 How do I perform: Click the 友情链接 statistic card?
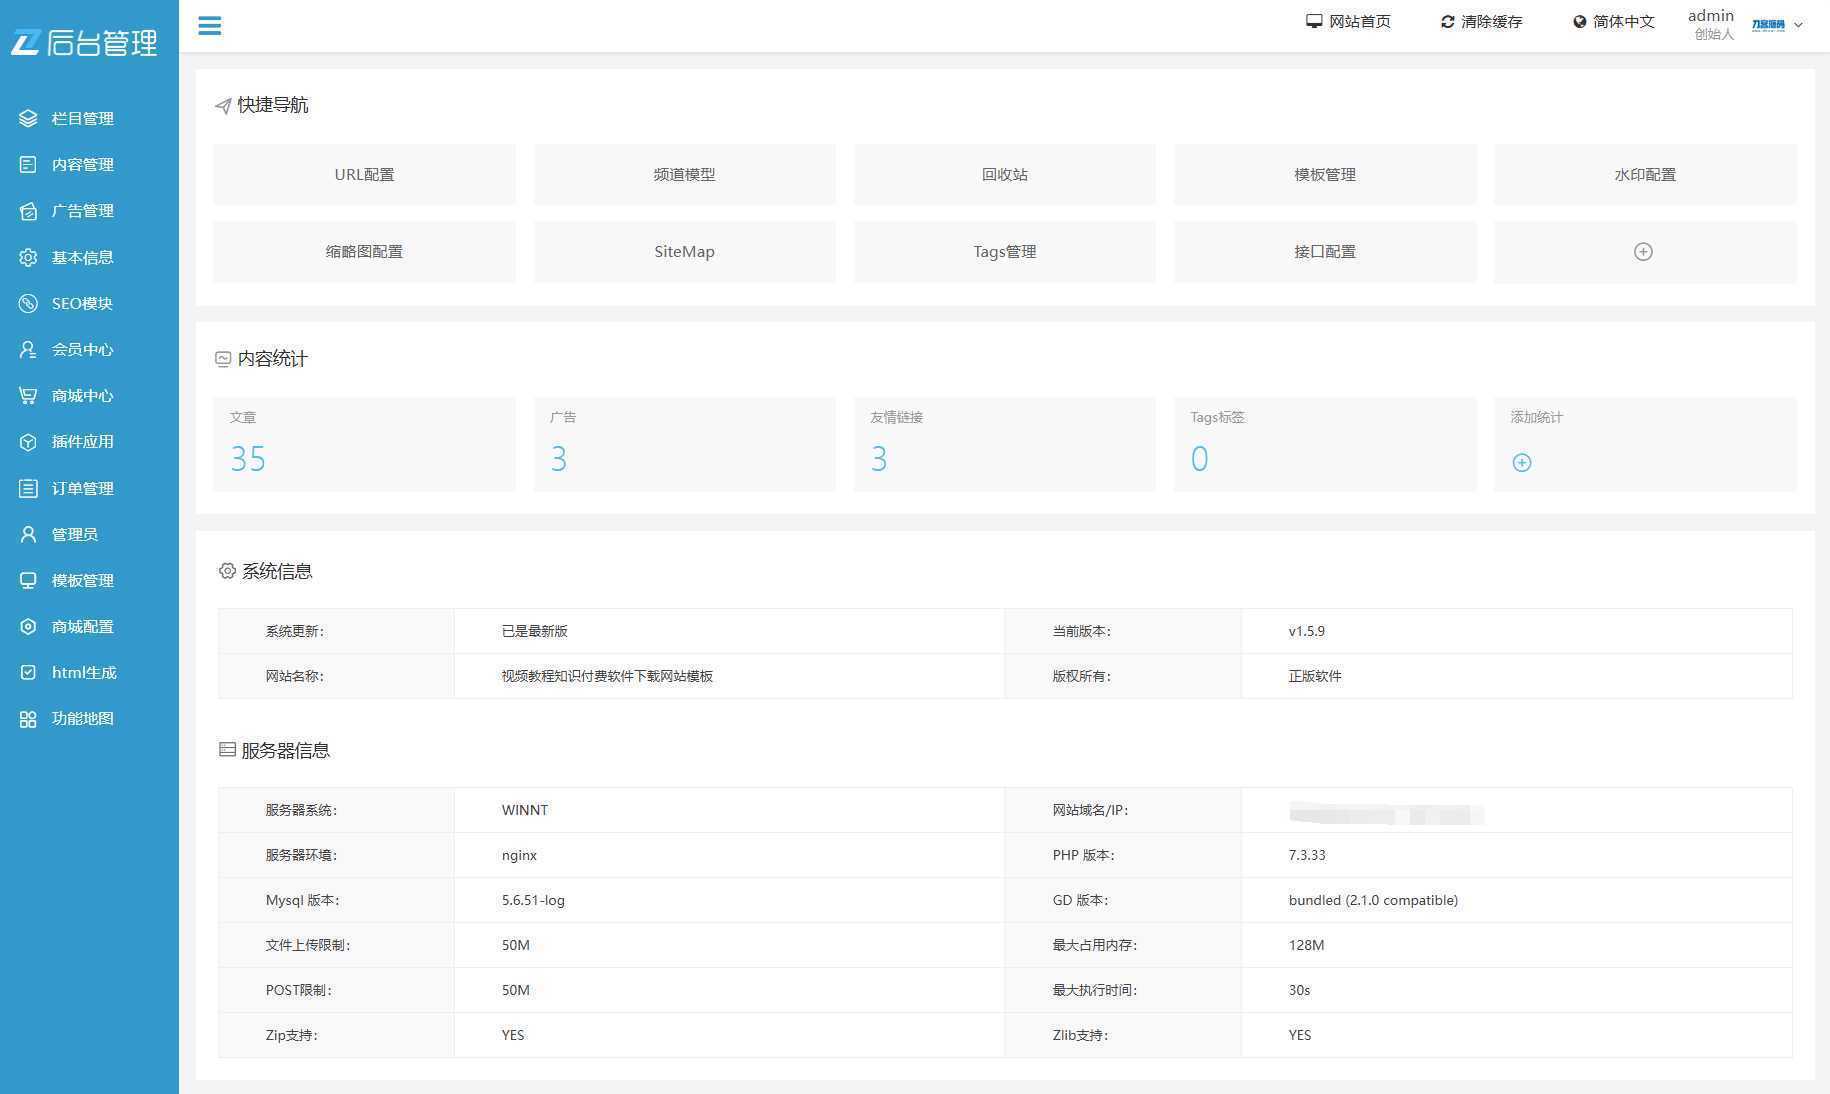pyautogui.click(x=1005, y=444)
